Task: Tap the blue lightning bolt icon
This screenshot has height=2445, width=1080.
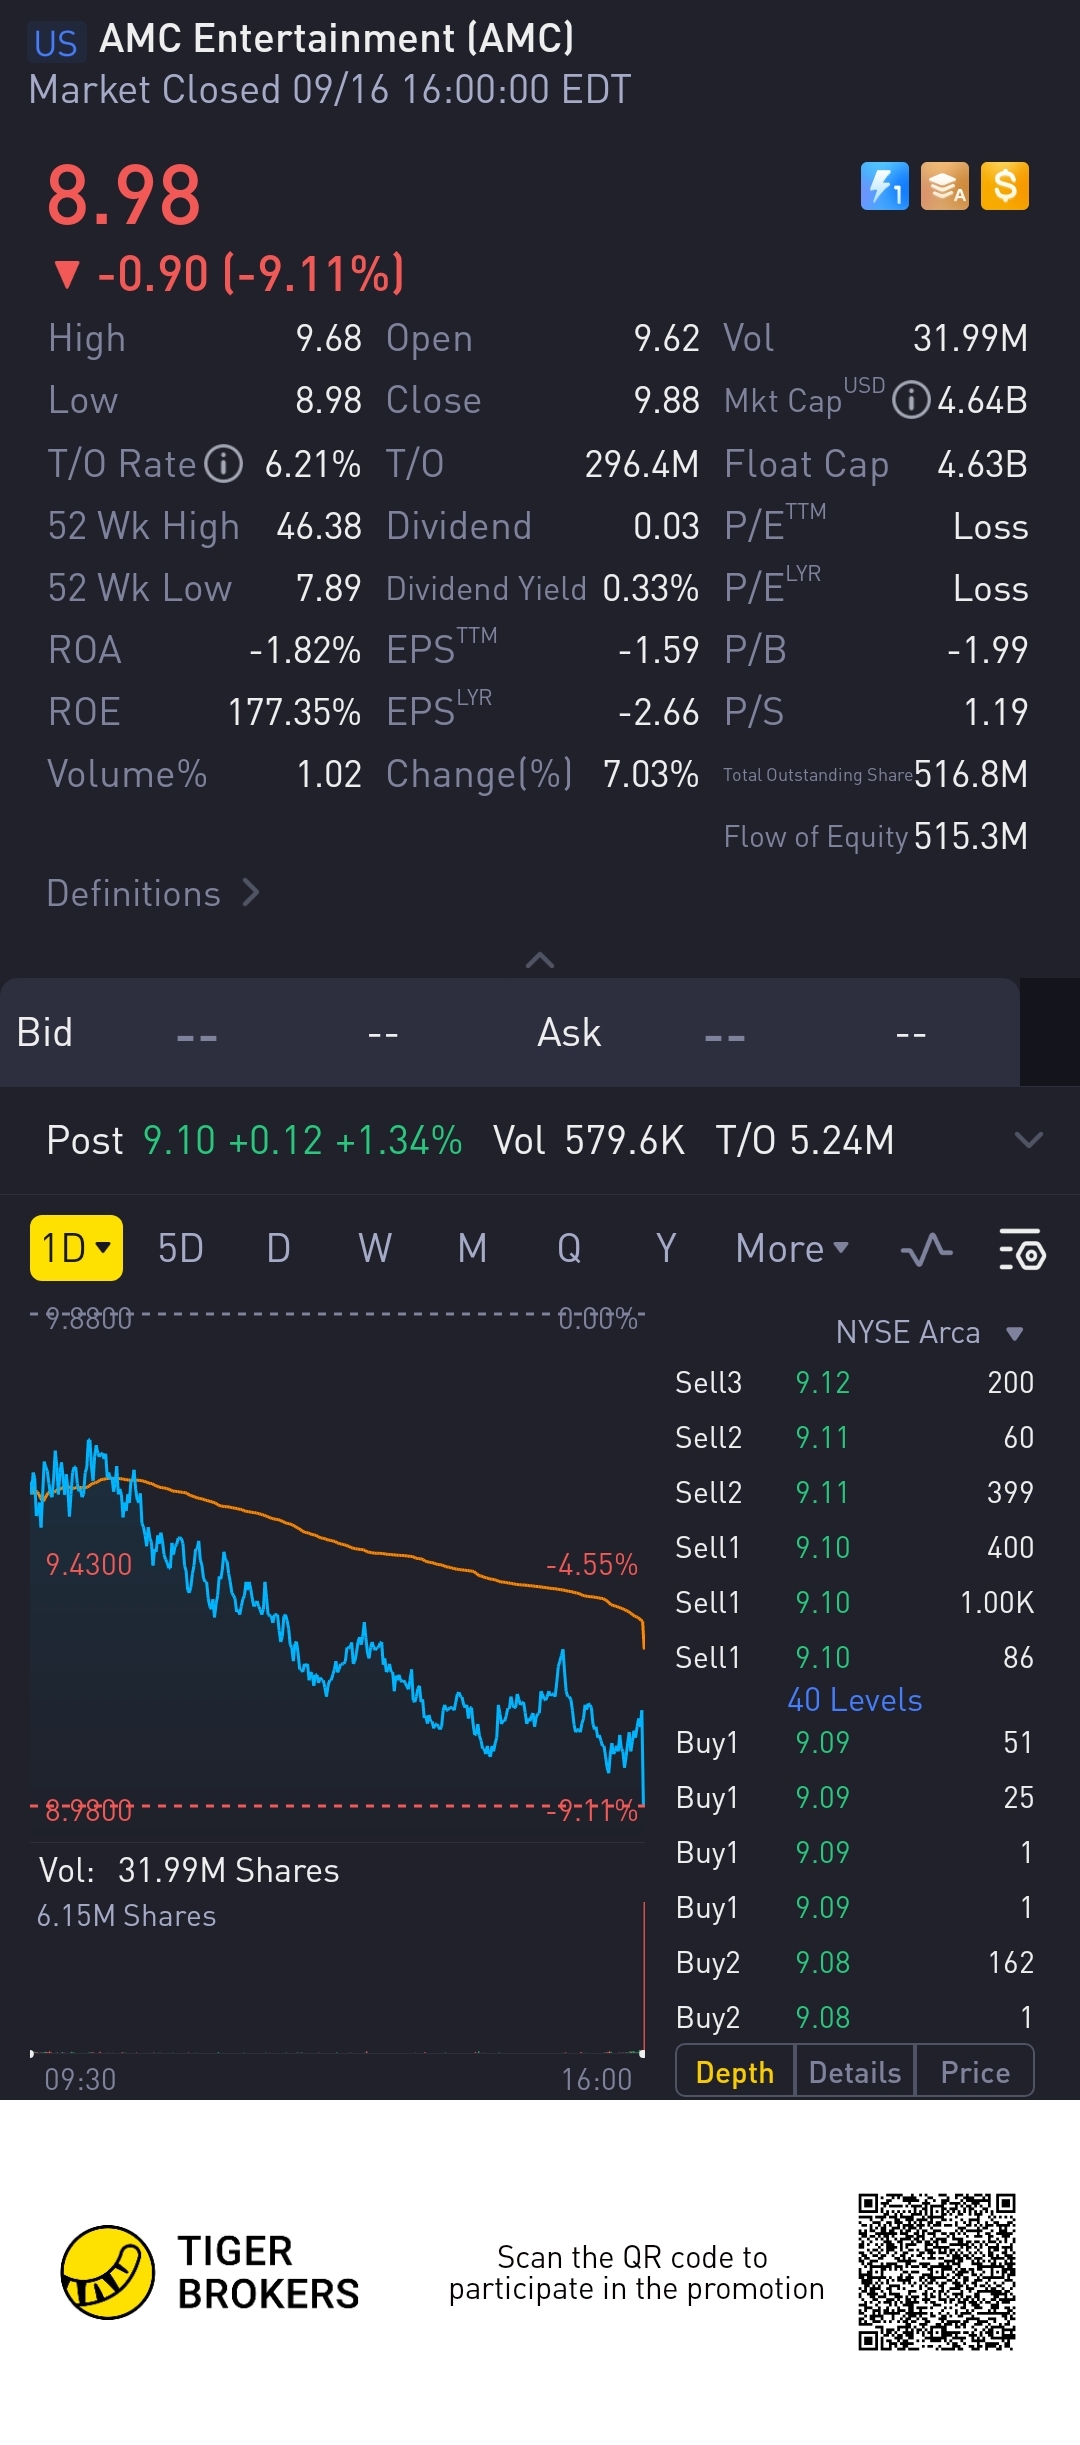Action: point(884,186)
